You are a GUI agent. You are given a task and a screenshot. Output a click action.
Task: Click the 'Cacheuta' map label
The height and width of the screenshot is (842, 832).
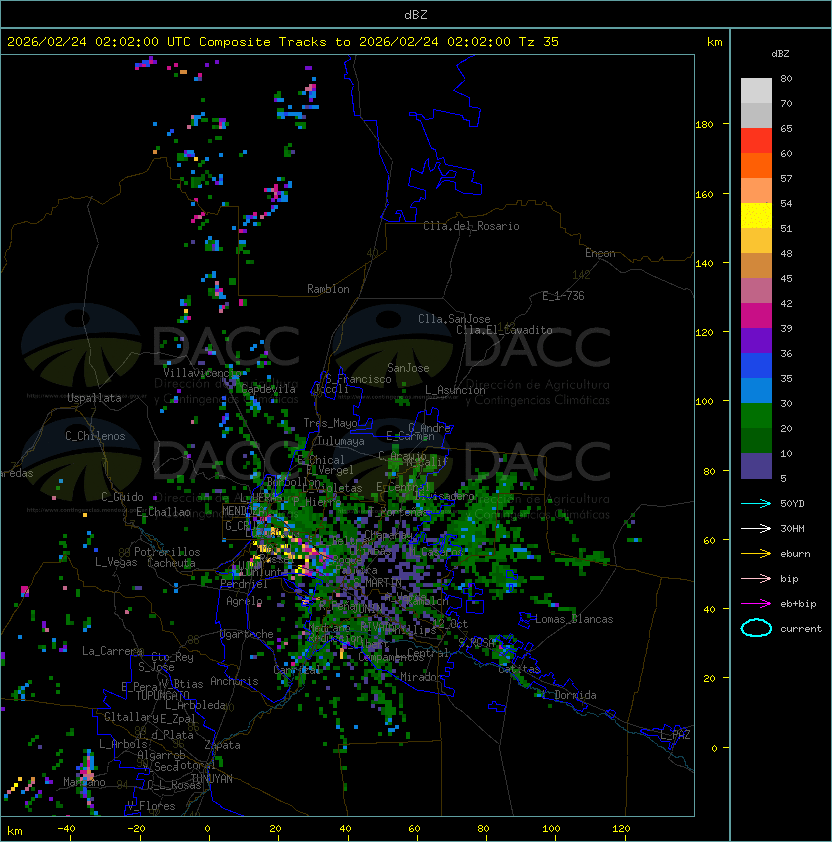point(171,563)
